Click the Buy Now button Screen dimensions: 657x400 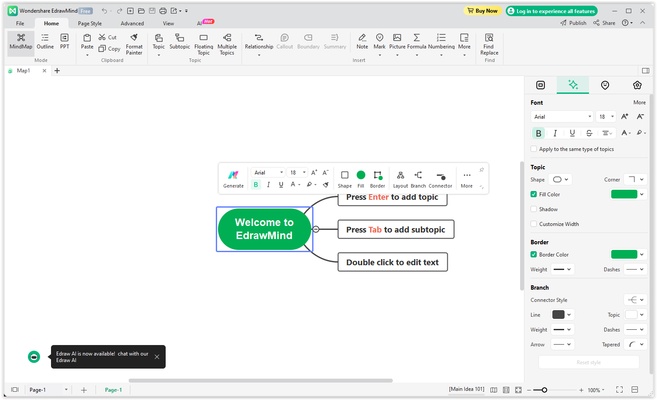coord(483,11)
